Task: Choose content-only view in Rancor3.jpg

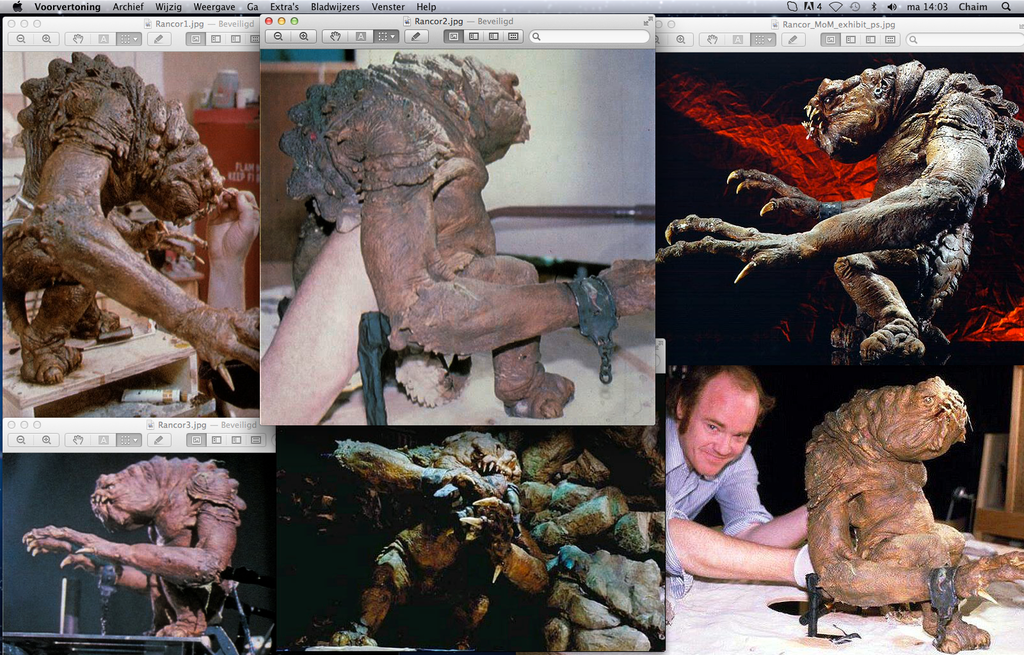Action: click(x=196, y=440)
